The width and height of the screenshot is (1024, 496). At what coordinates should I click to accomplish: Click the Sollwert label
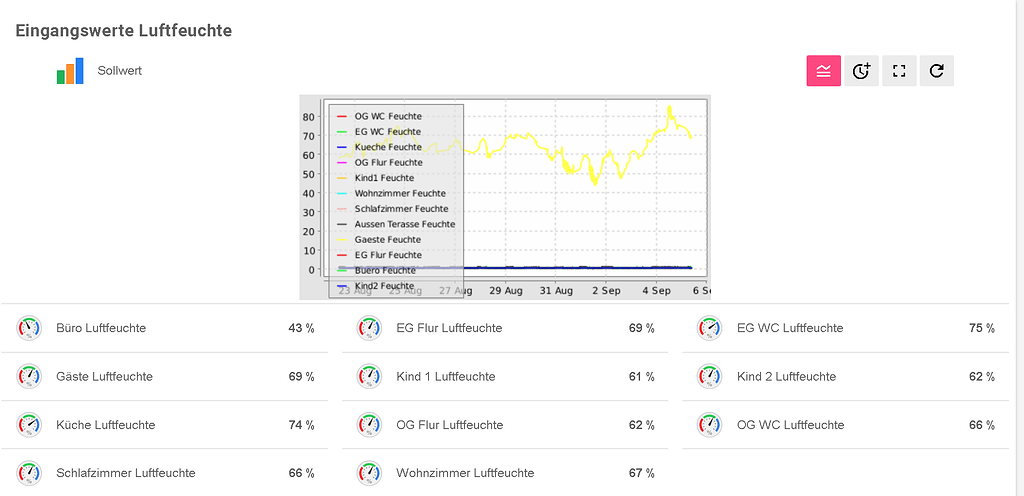[x=120, y=70]
